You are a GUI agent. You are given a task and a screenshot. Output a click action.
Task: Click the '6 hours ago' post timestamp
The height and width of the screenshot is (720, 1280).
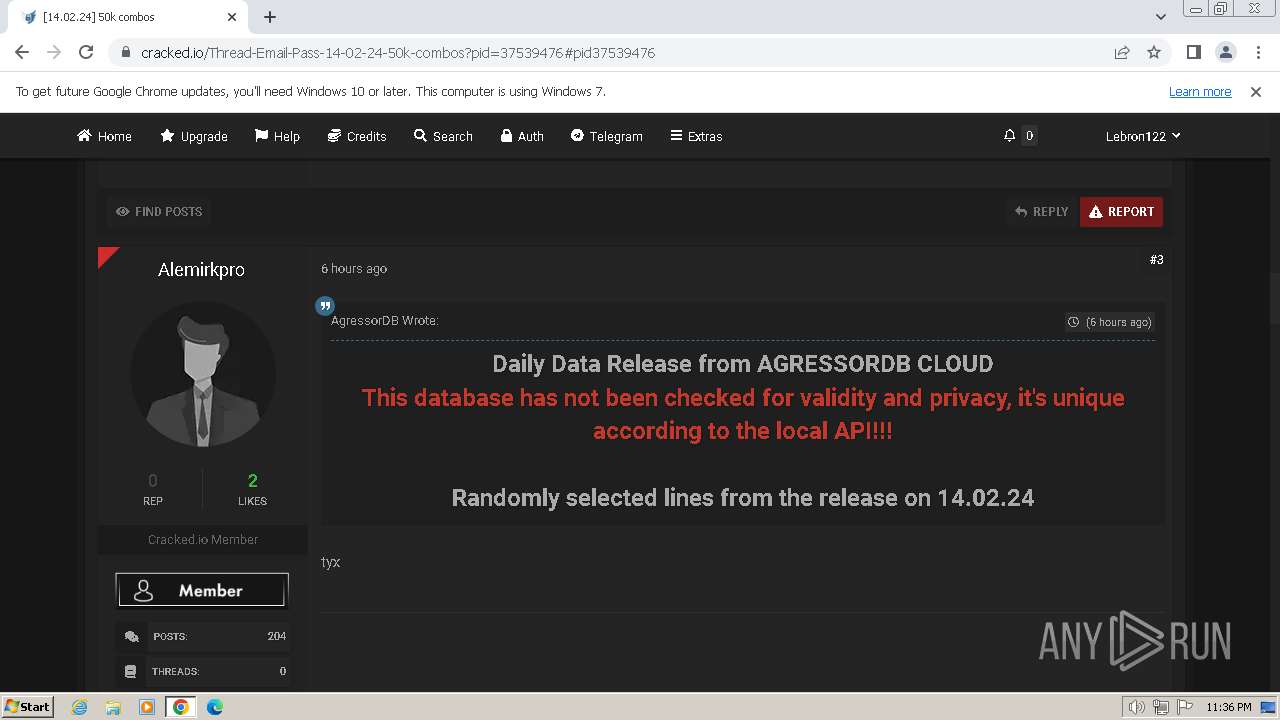(354, 268)
